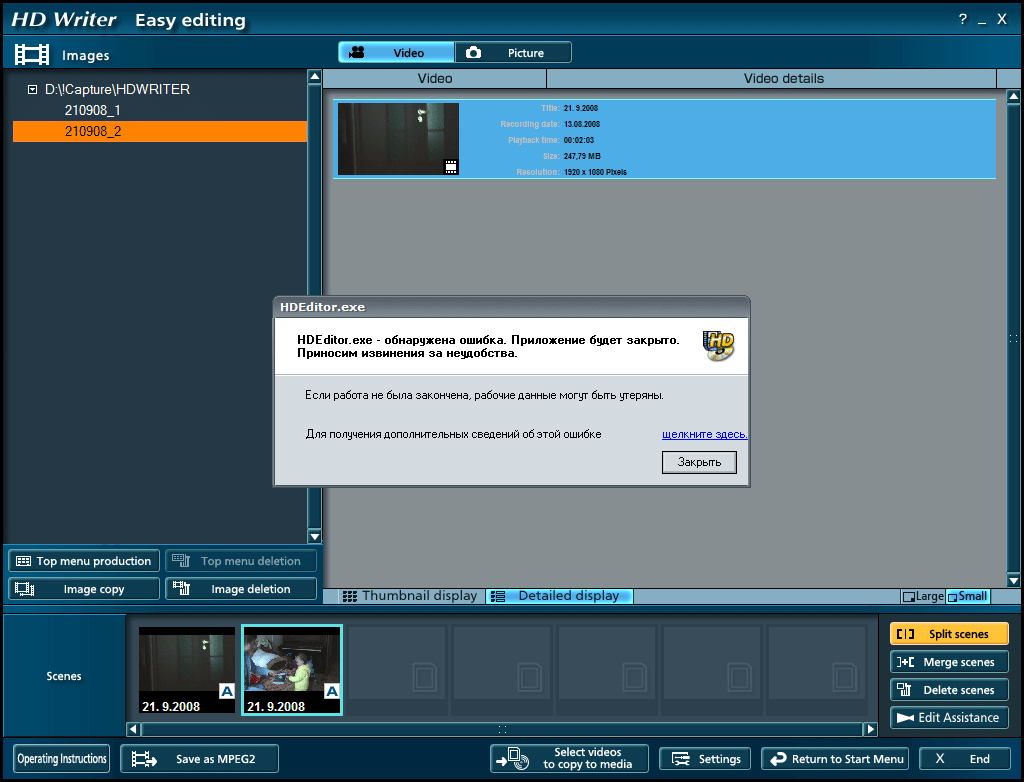1024x782 pixels.
Task: Click Merge scenes button
Action: [949, 662]
